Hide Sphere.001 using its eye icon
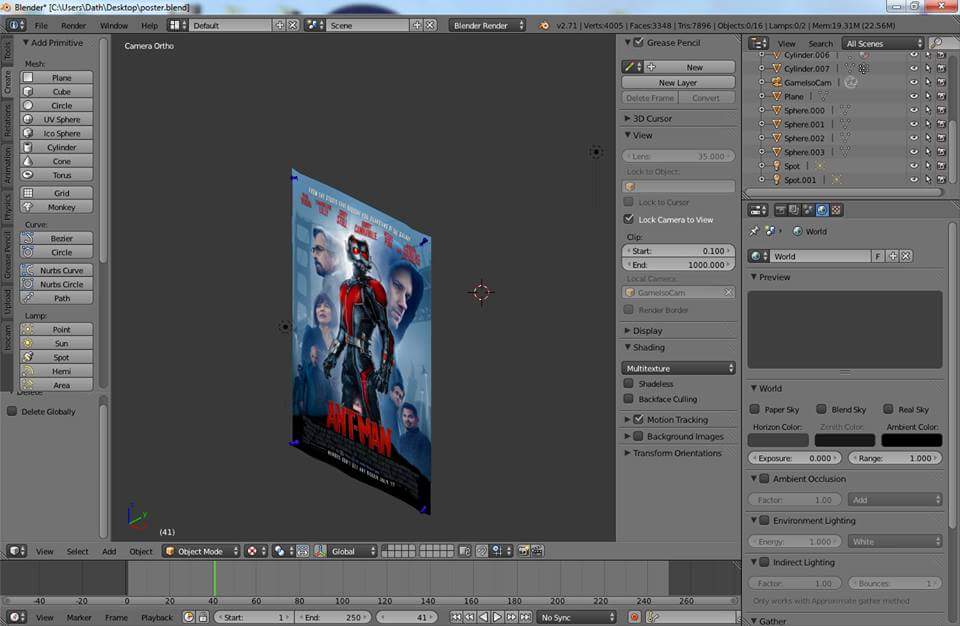 914,124
